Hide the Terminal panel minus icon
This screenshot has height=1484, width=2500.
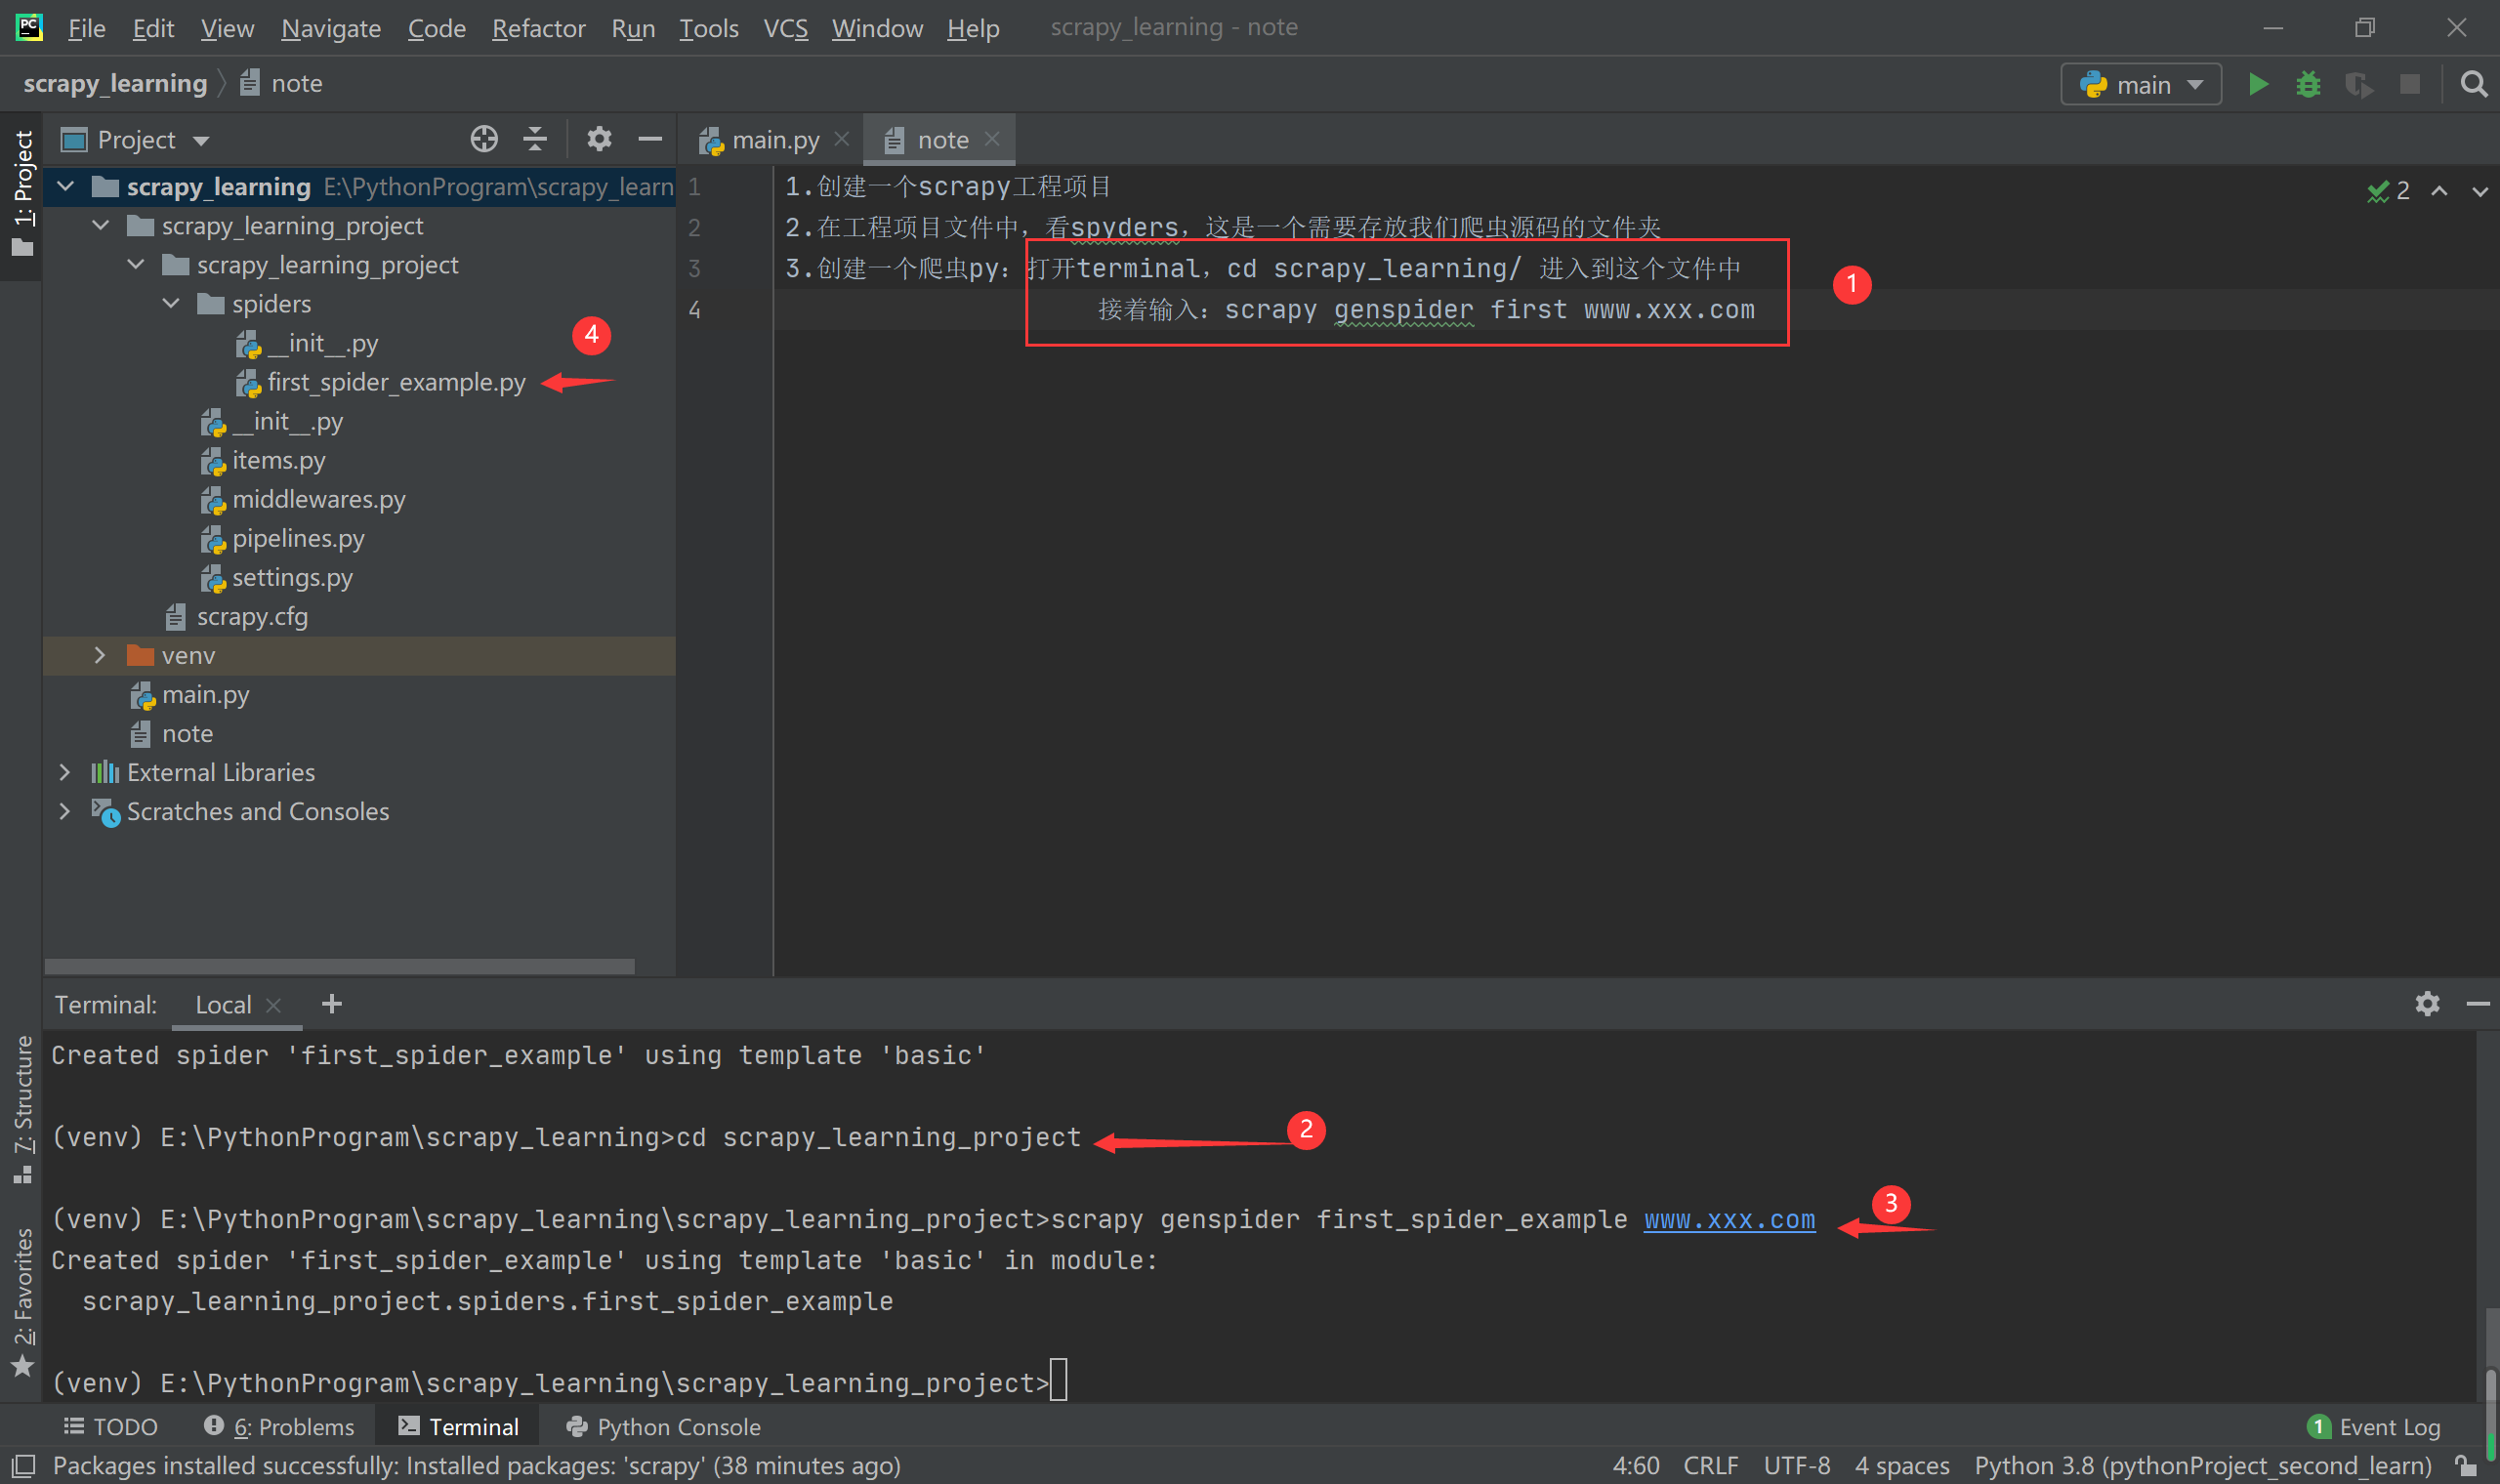click(2477, 1003)
